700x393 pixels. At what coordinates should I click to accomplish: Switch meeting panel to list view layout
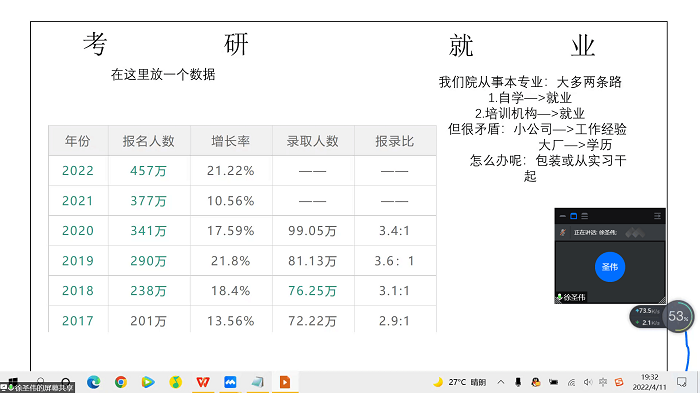click(x=585, y=216)
